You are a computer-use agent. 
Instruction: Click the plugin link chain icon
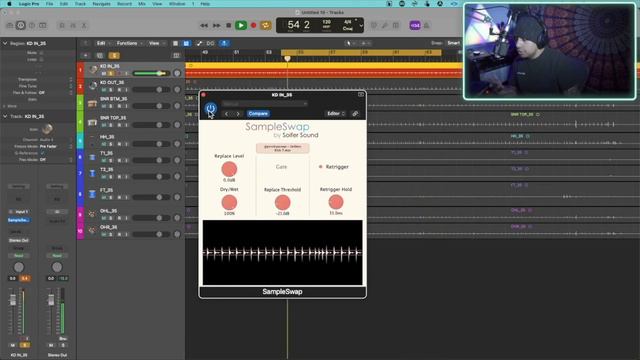pos(355,113)
